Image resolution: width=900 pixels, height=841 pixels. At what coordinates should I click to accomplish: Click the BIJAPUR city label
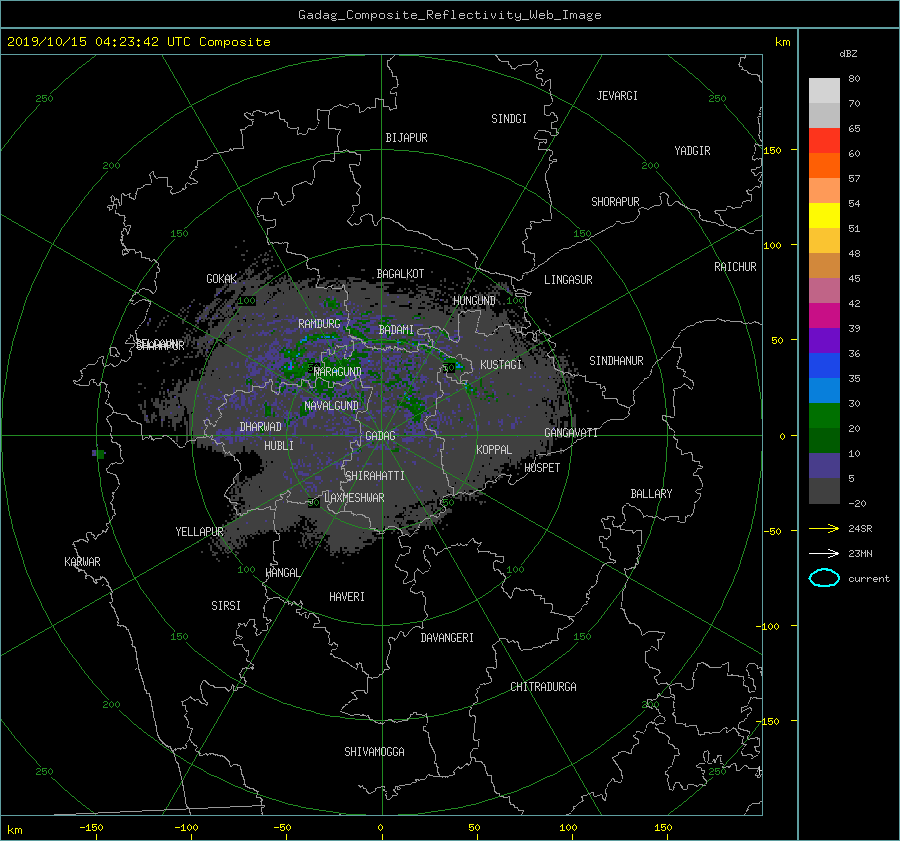click(406, 138)
